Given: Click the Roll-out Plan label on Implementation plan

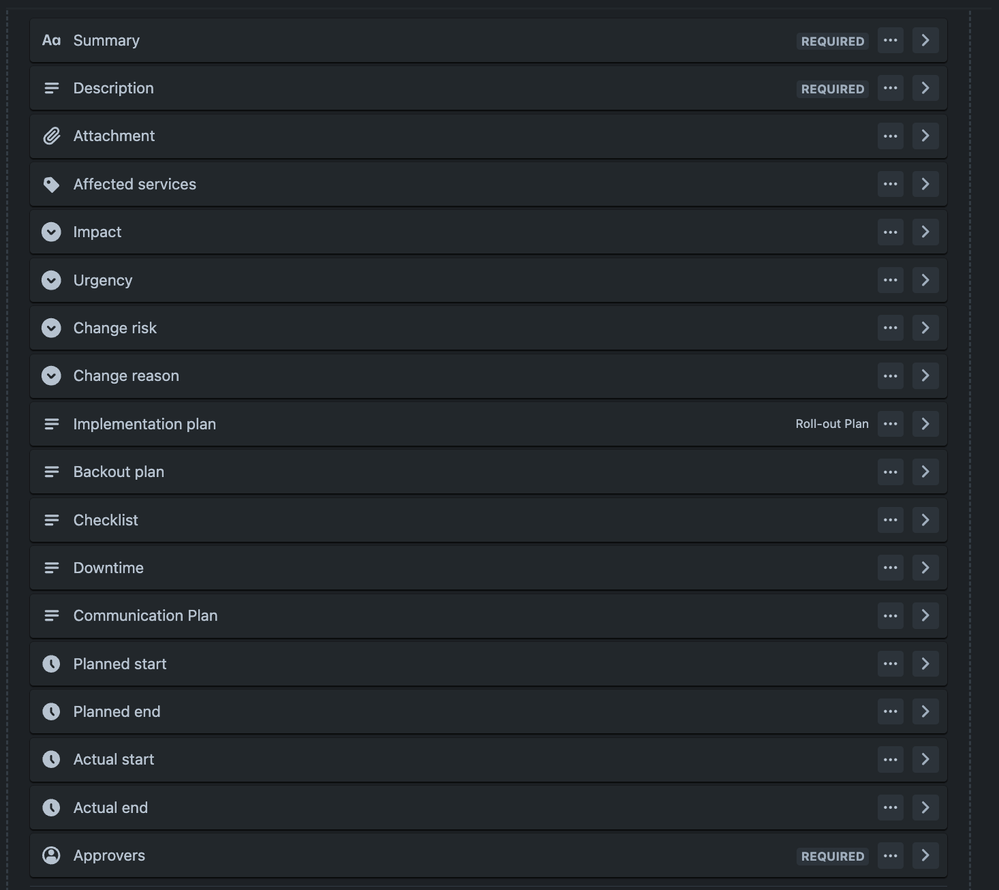Looking at the screenshot, I should click(832, 423).
